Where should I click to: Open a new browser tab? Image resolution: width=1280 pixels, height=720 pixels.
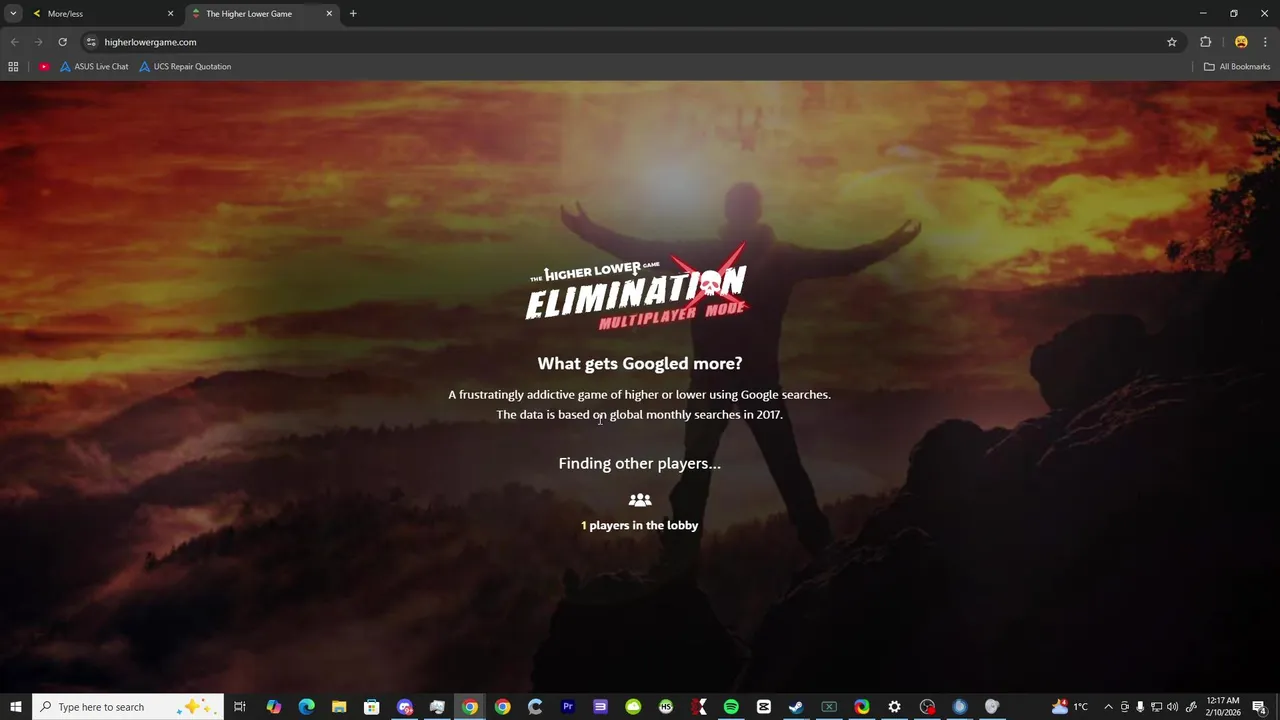[353, 14]
